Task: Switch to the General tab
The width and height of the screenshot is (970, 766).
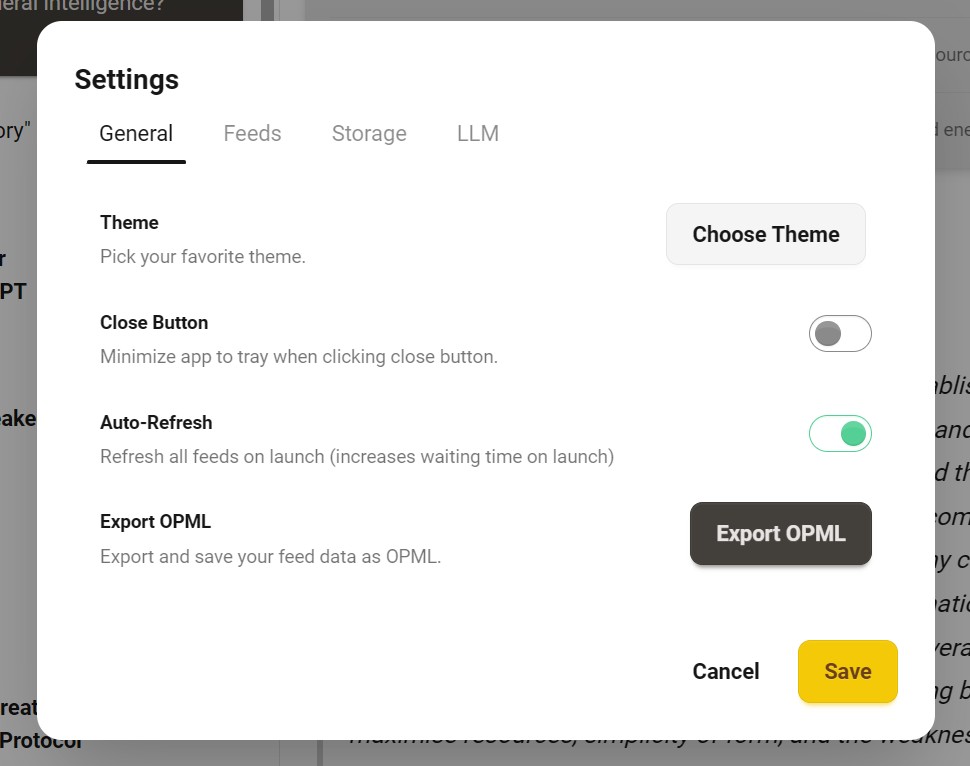Action: [136, 134]
